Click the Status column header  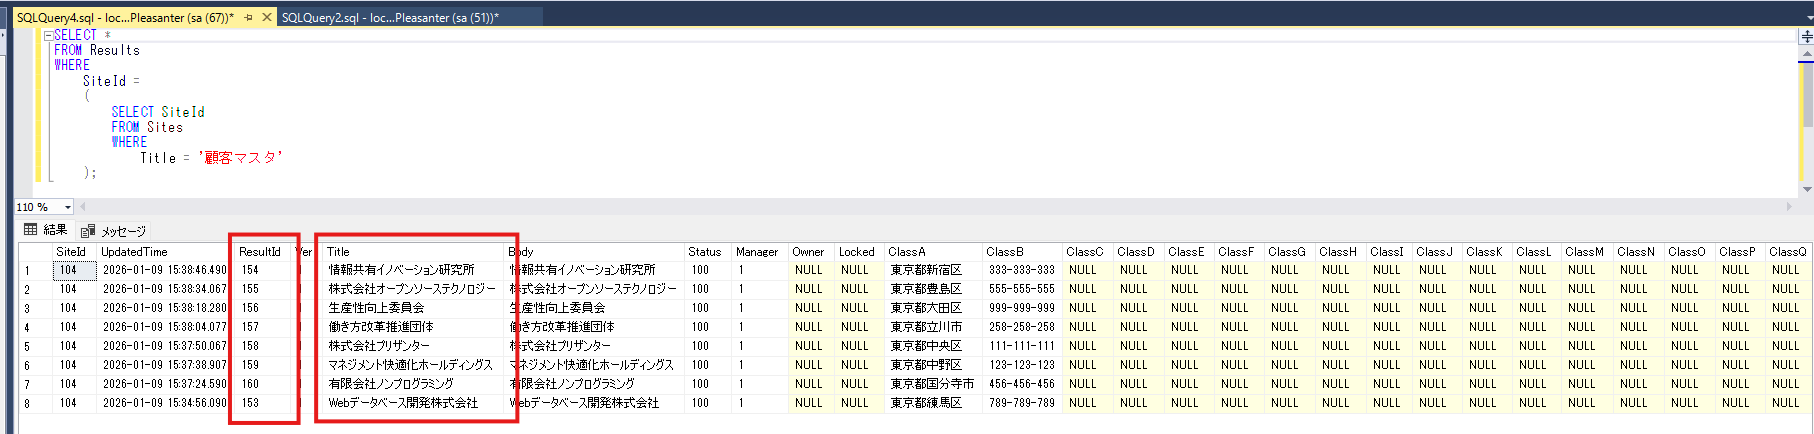pyautogui.click(x=707, y=252)
